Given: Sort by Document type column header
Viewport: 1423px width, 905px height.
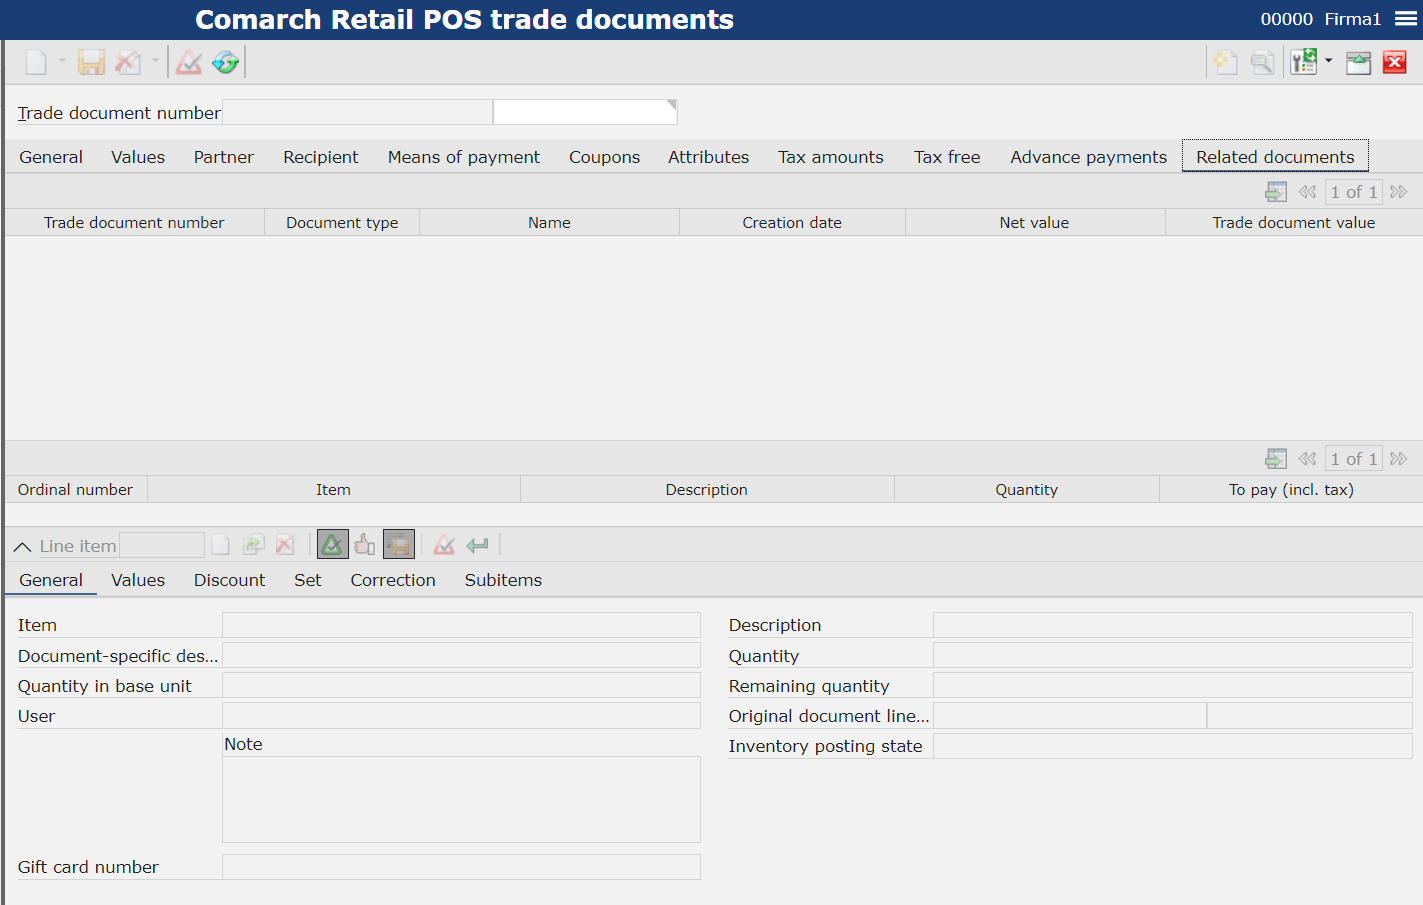Looking at the screenshot, I should [x=342, y=222].
